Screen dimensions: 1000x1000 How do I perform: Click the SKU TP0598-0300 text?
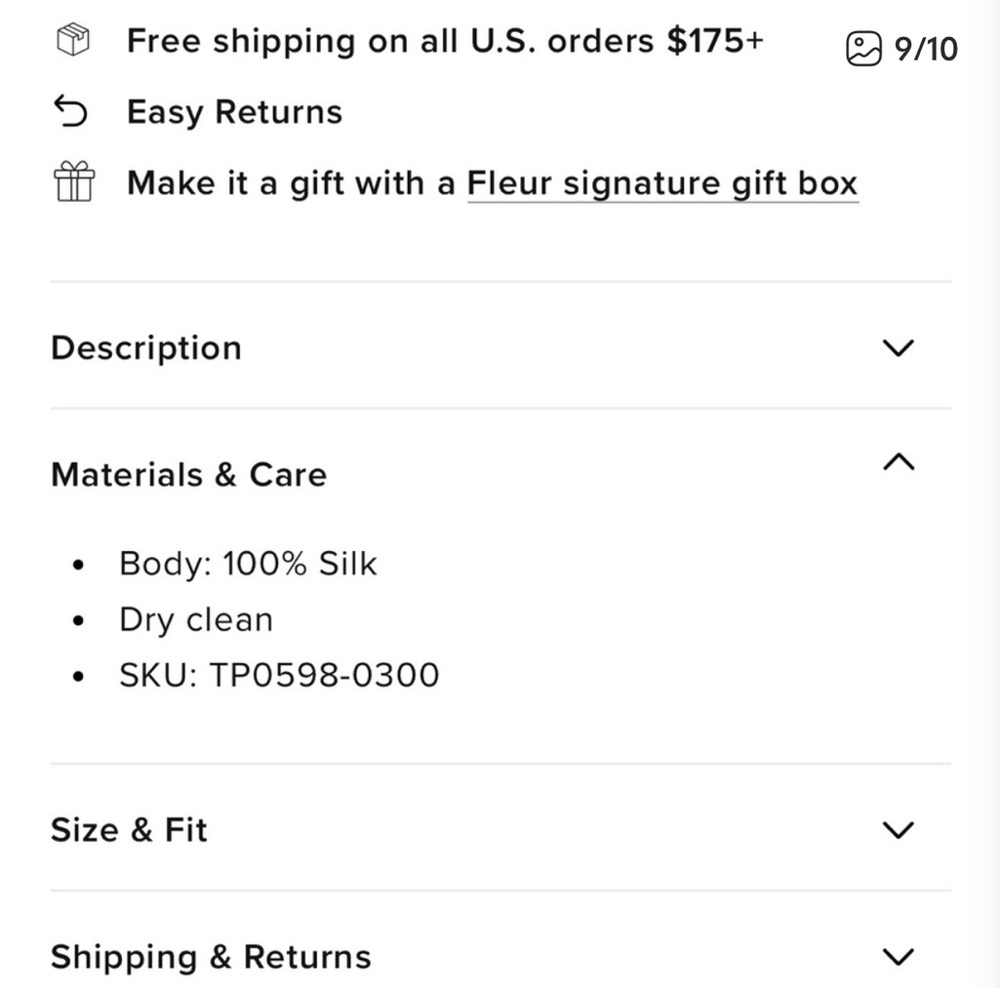(279, 675)
